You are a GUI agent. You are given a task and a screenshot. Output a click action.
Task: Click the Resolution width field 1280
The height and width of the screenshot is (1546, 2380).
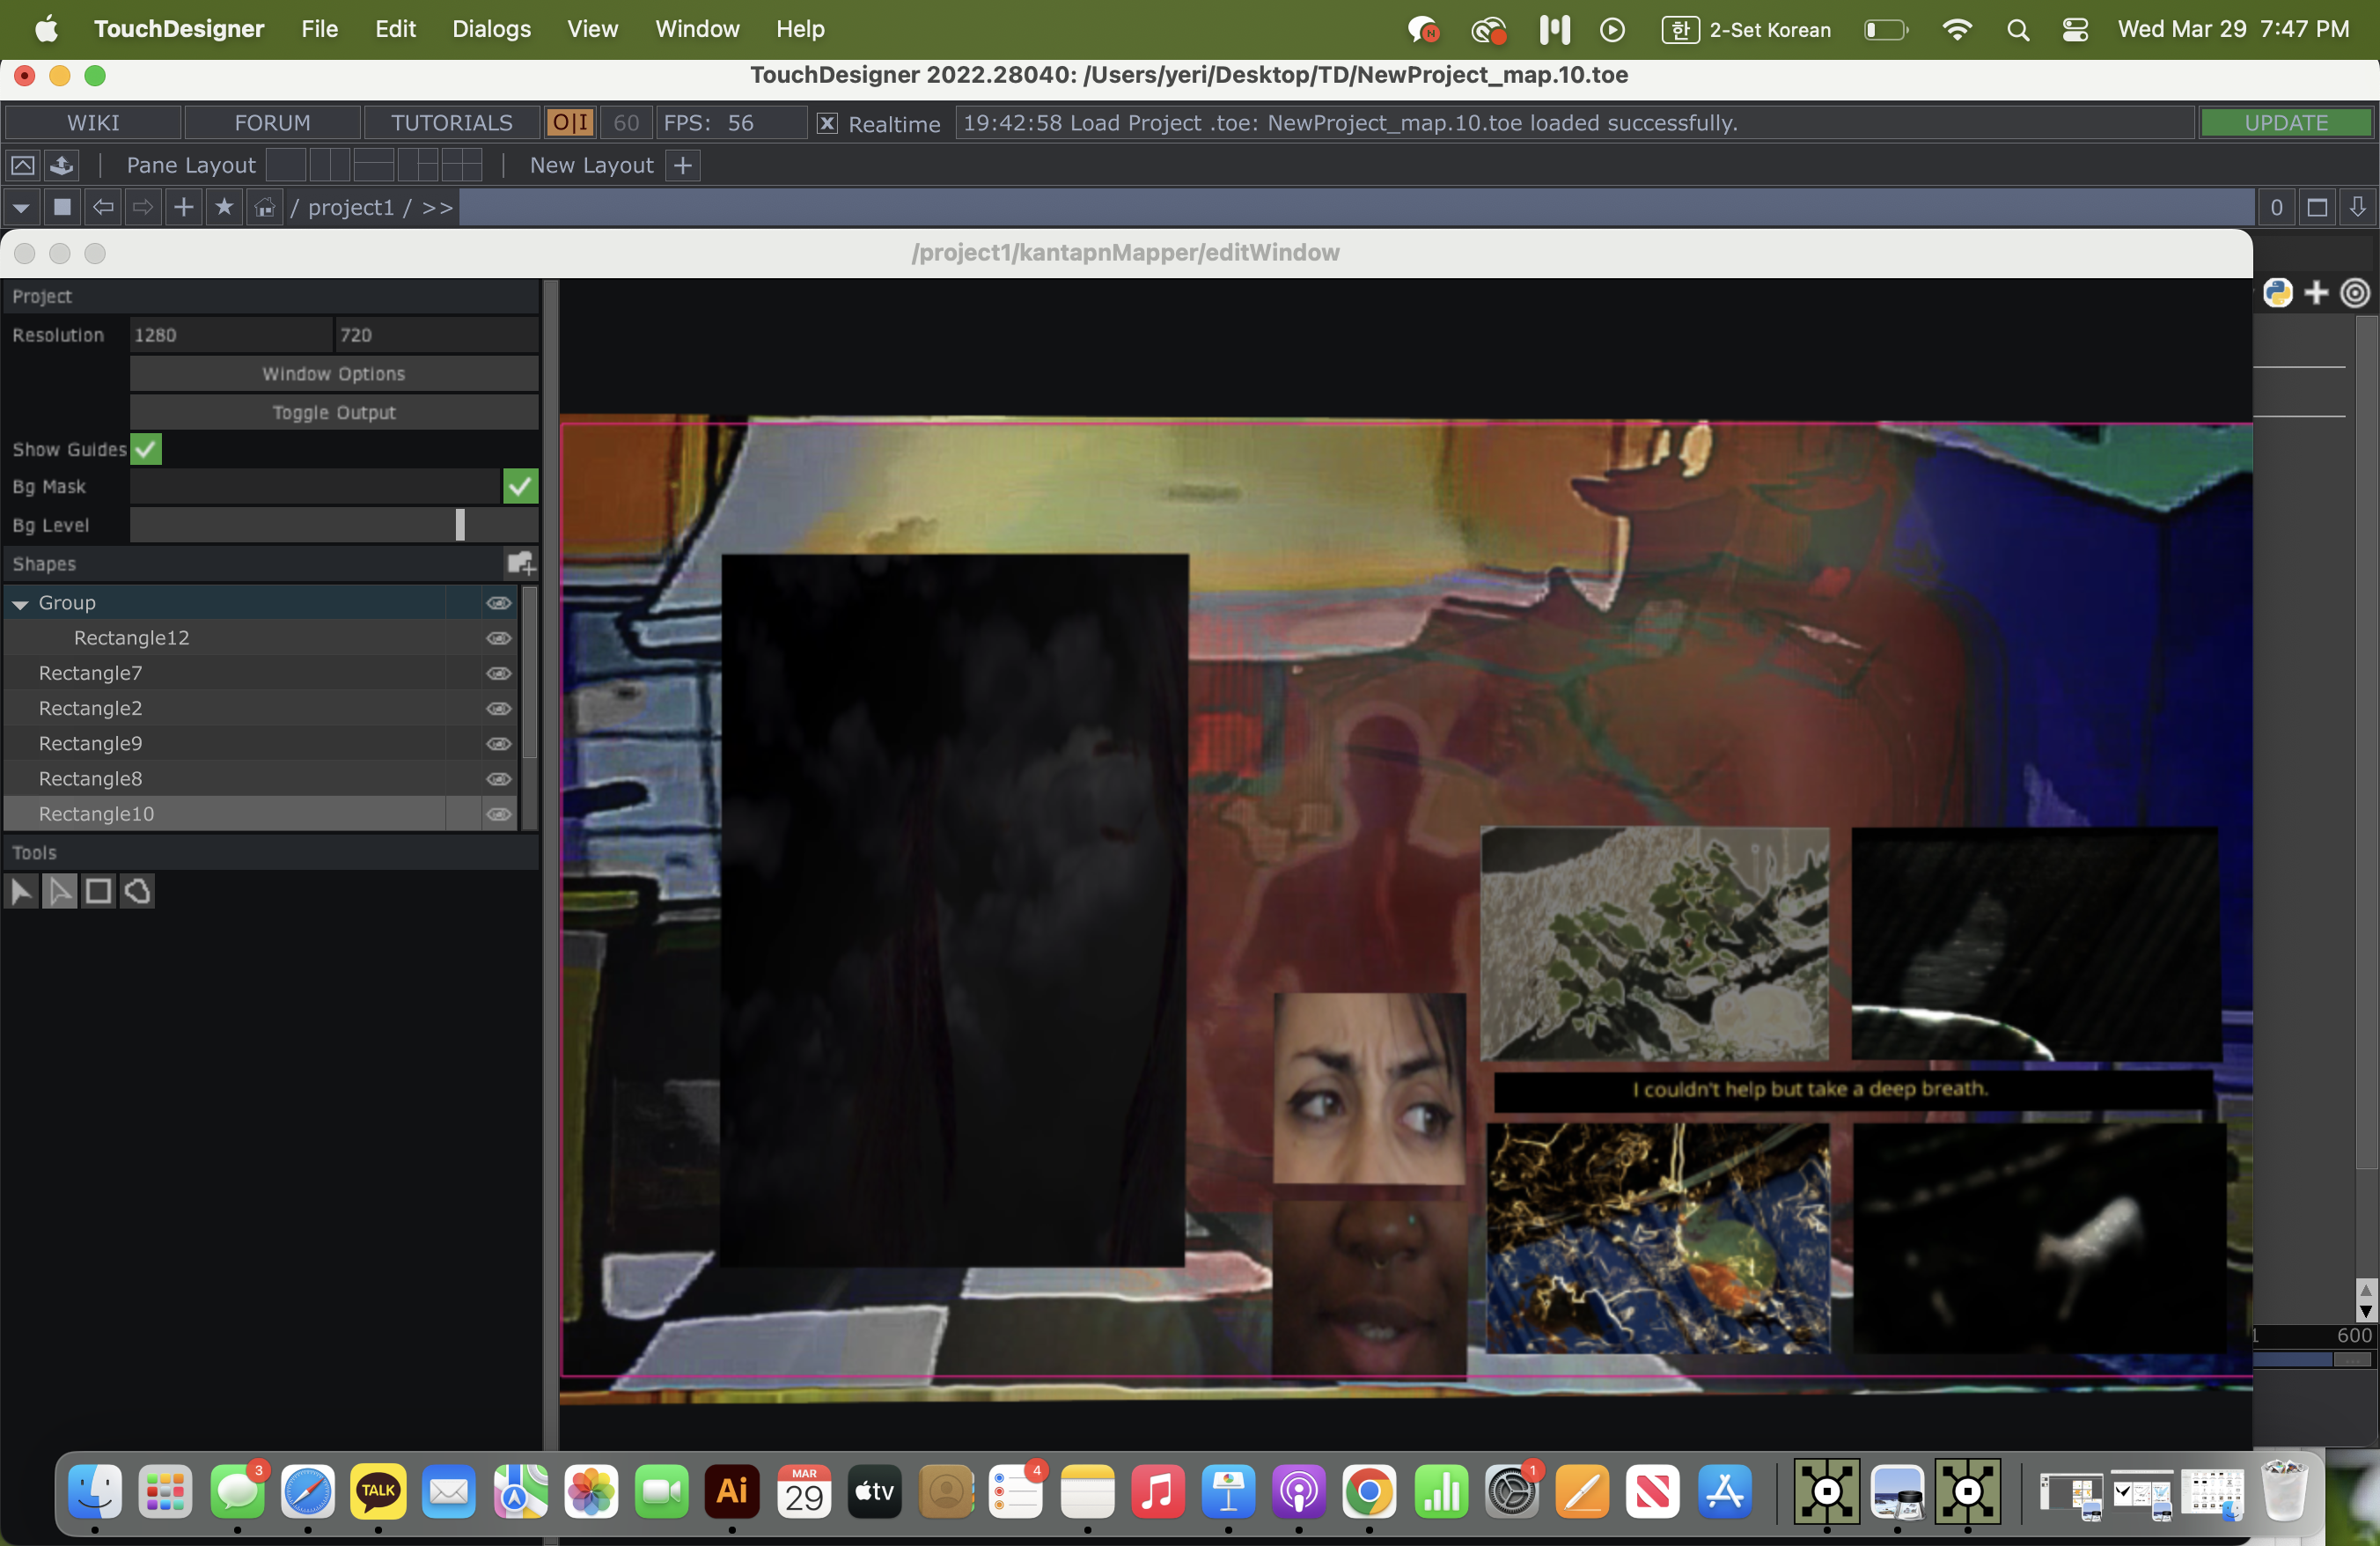click(231, 334)
